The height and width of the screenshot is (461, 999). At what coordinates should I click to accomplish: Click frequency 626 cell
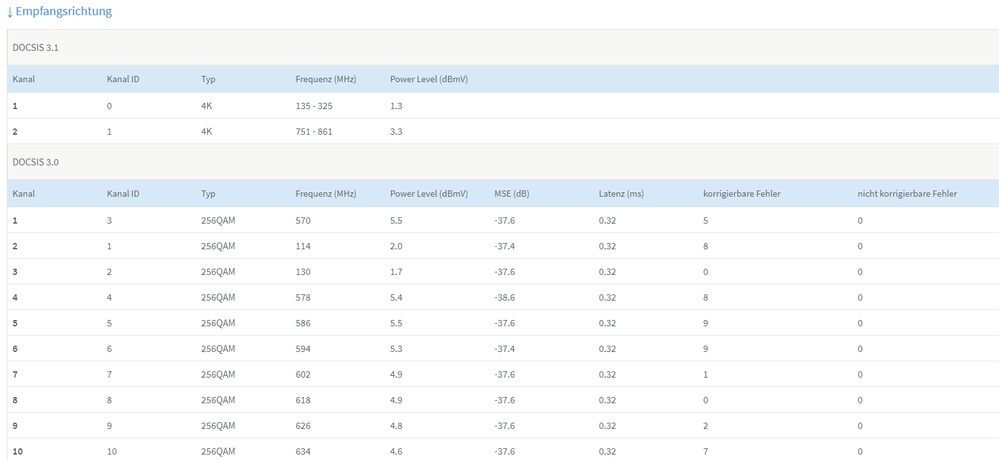coord(303,425)
